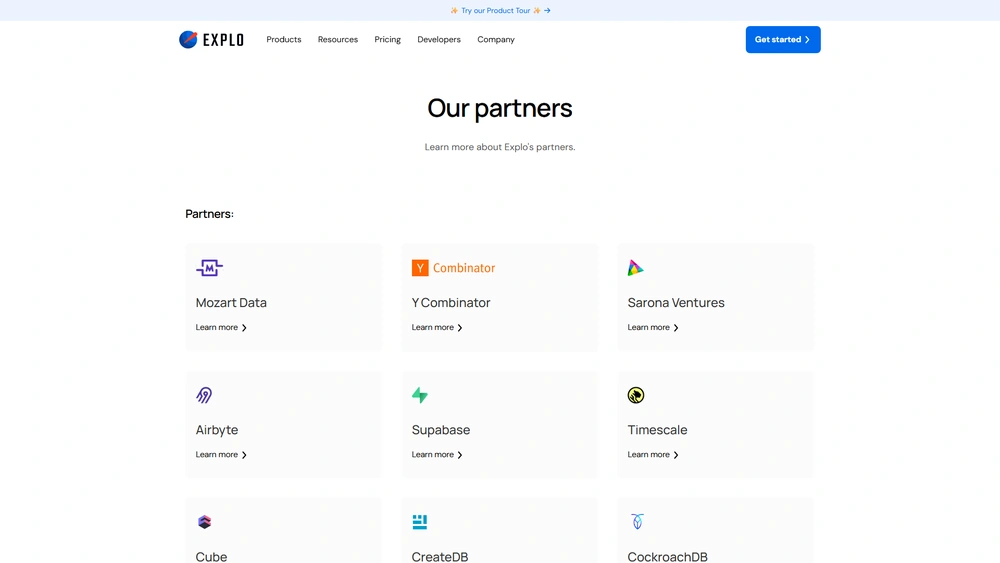Viewport: 1000px width, 563px height.
Task: Select the Mozart Data card title
Action: (x=231, y=303)
